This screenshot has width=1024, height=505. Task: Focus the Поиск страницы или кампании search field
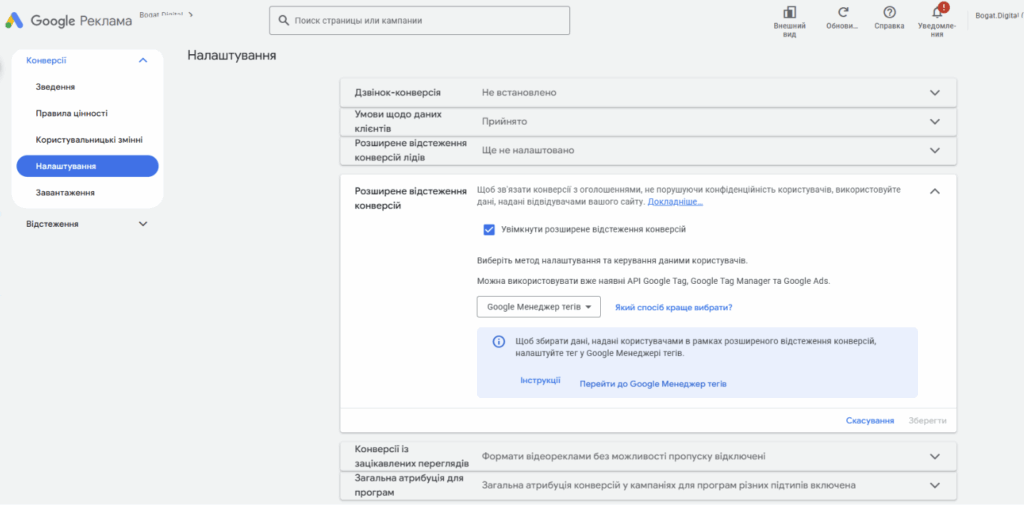click(x=419, y=20)
